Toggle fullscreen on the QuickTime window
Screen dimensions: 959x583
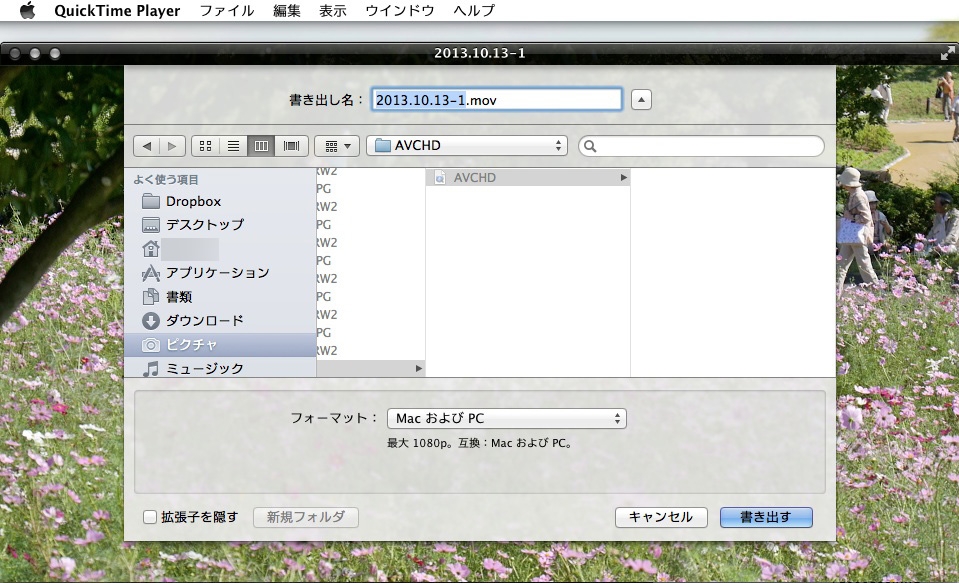tap(947, 54)
